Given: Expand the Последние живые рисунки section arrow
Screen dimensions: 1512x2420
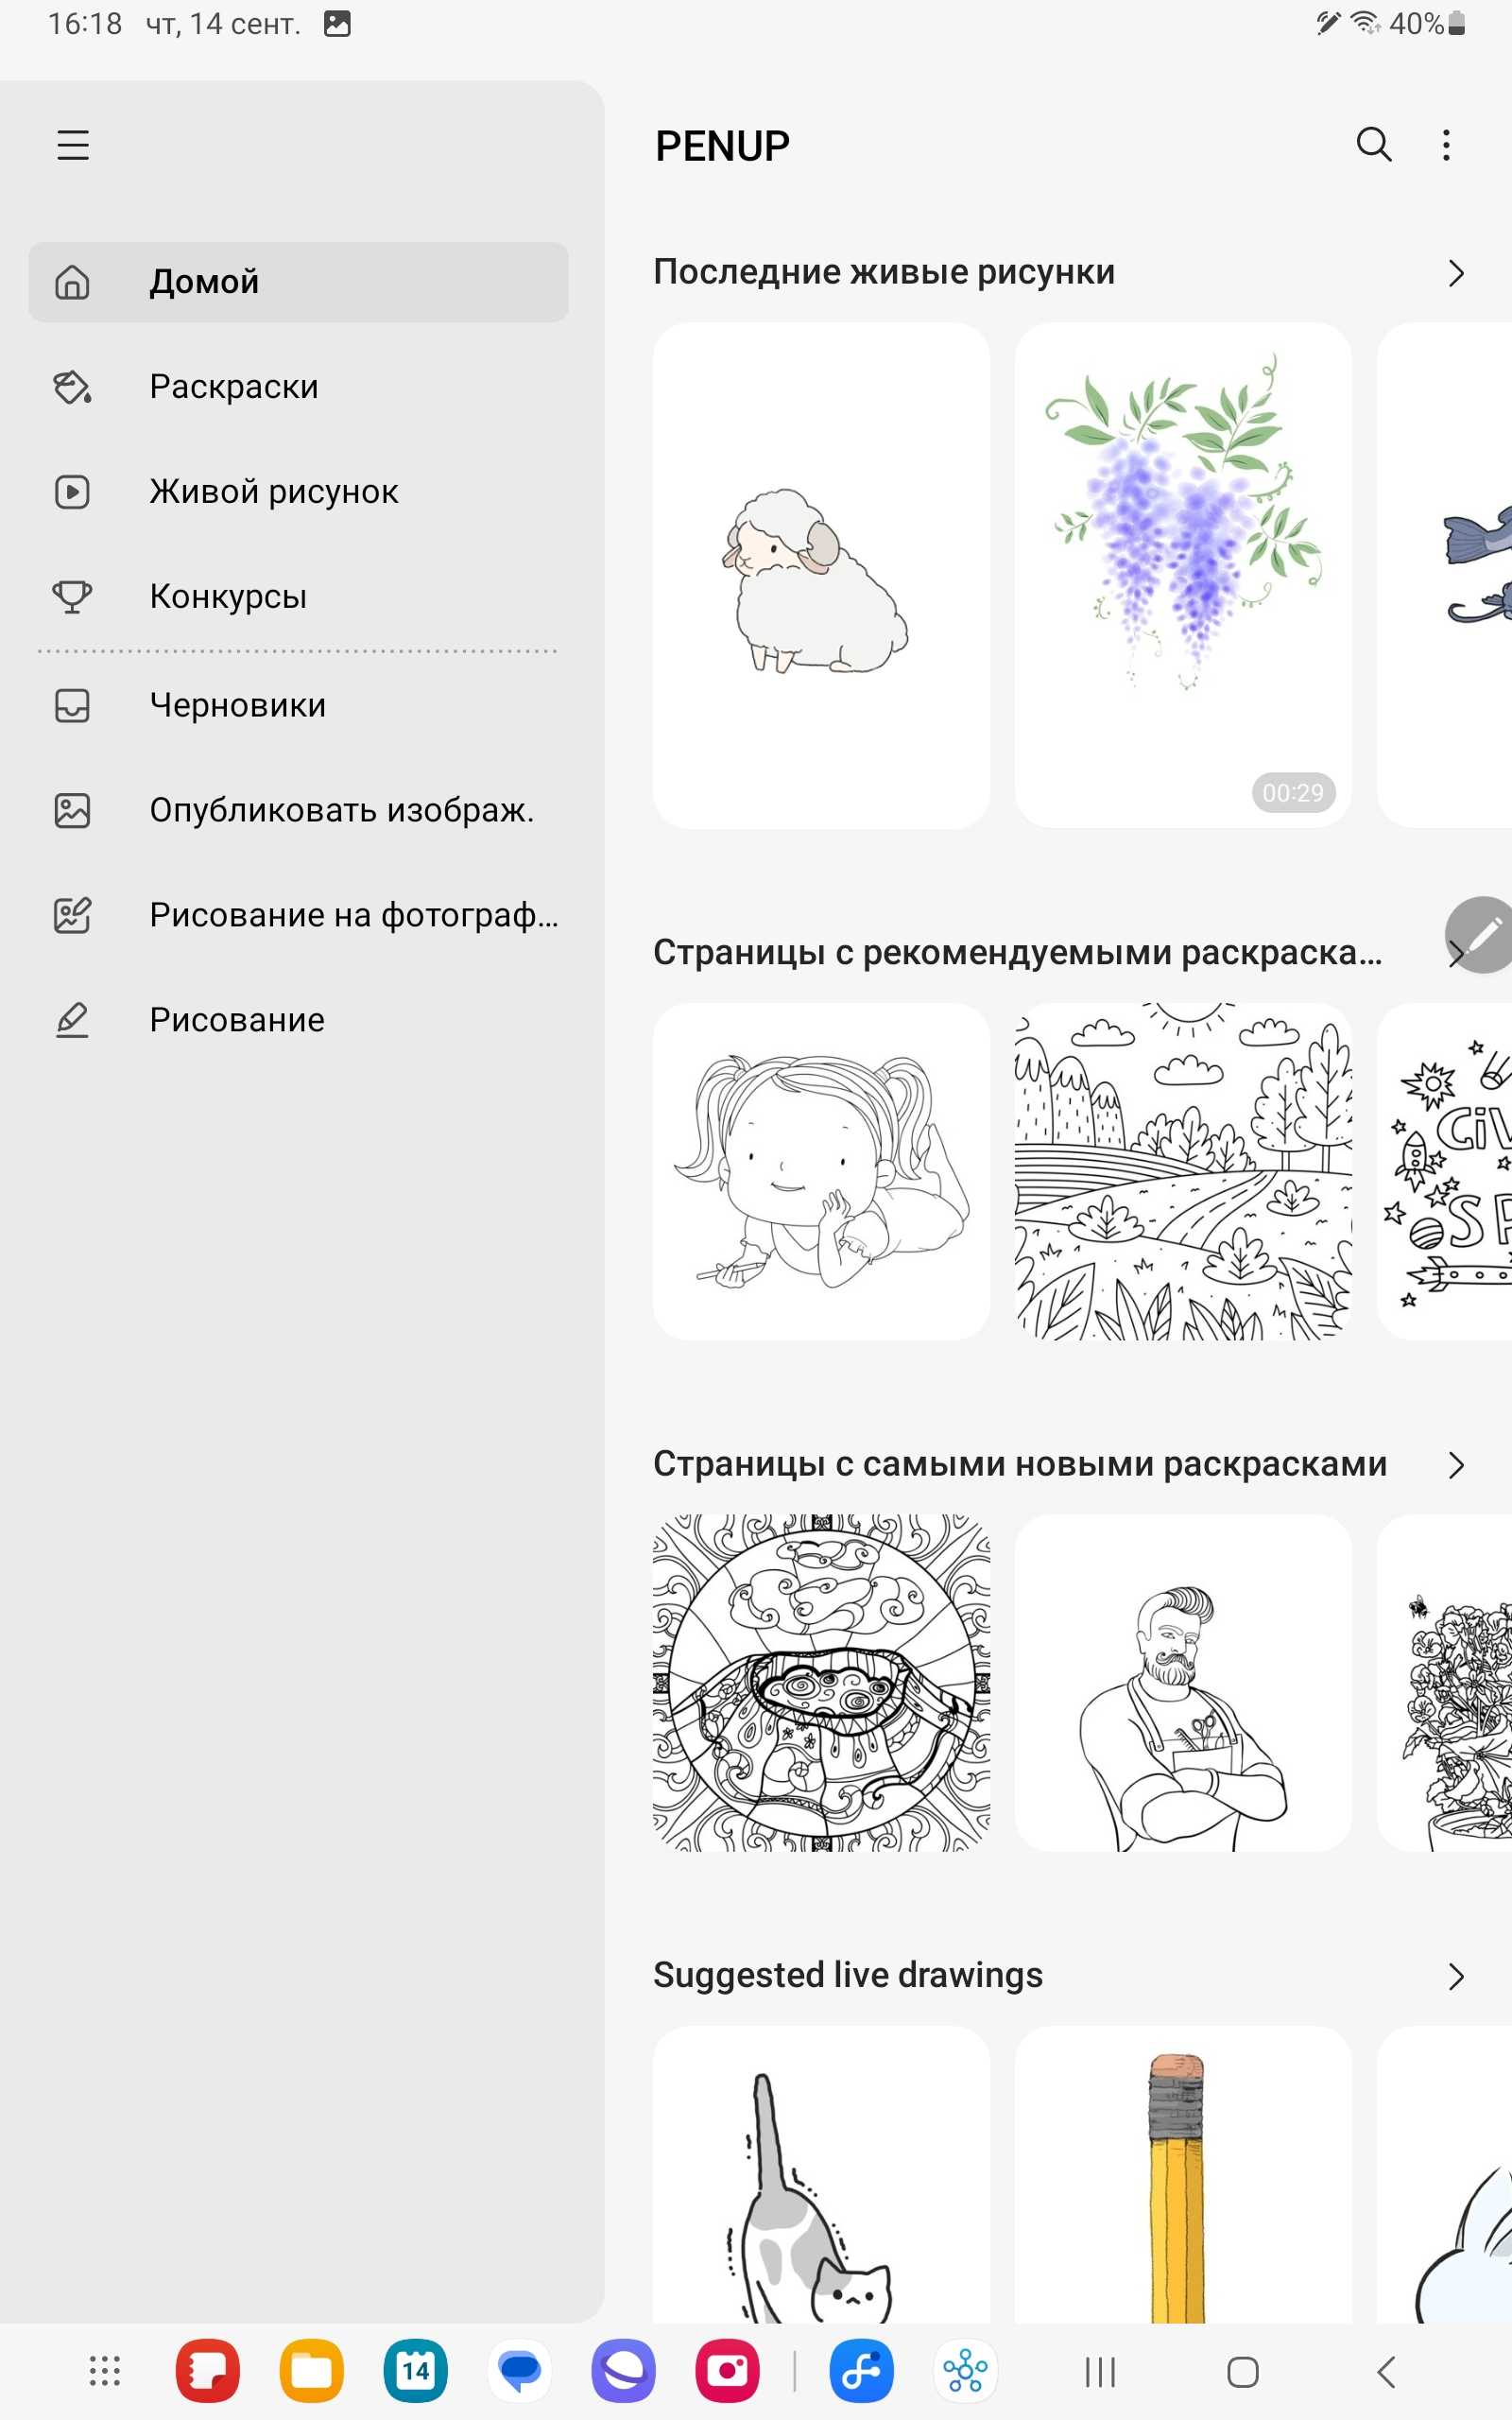Looking at the screenshot, I should [x=1456, y=273].
